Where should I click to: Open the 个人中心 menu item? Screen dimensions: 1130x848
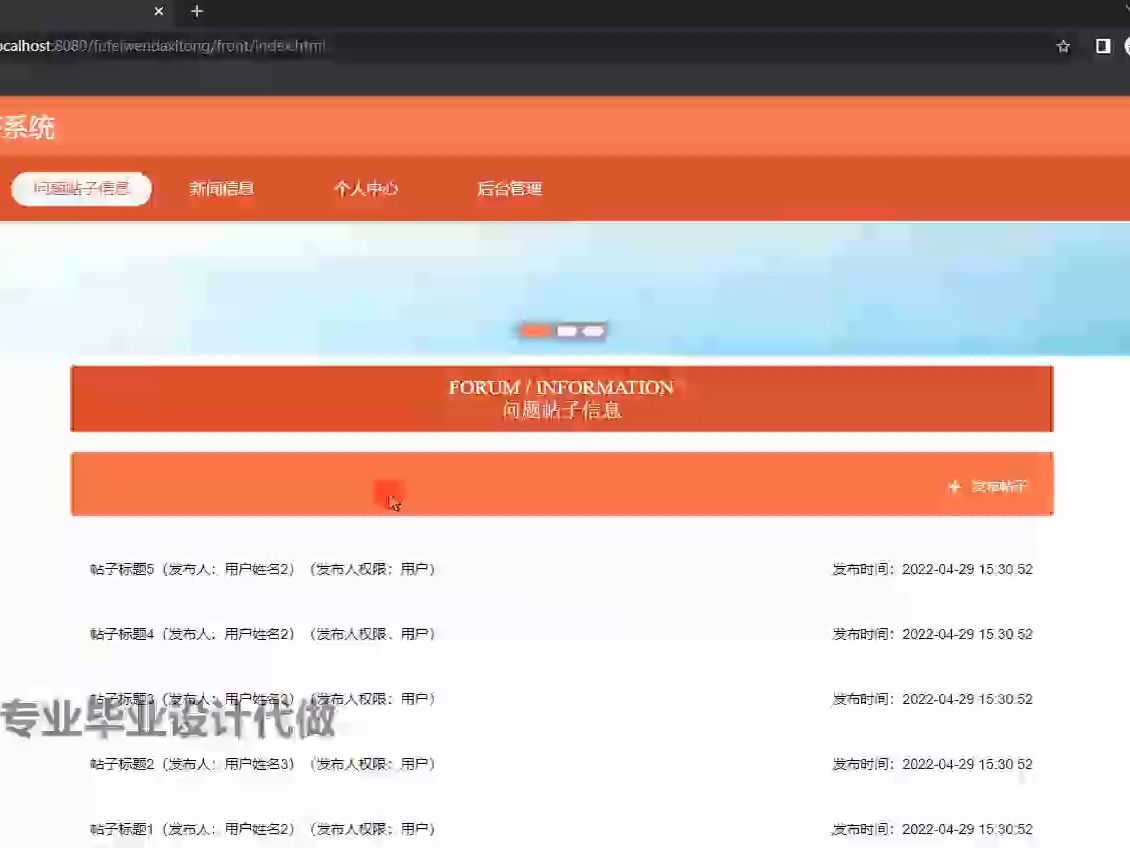(366, 188)
